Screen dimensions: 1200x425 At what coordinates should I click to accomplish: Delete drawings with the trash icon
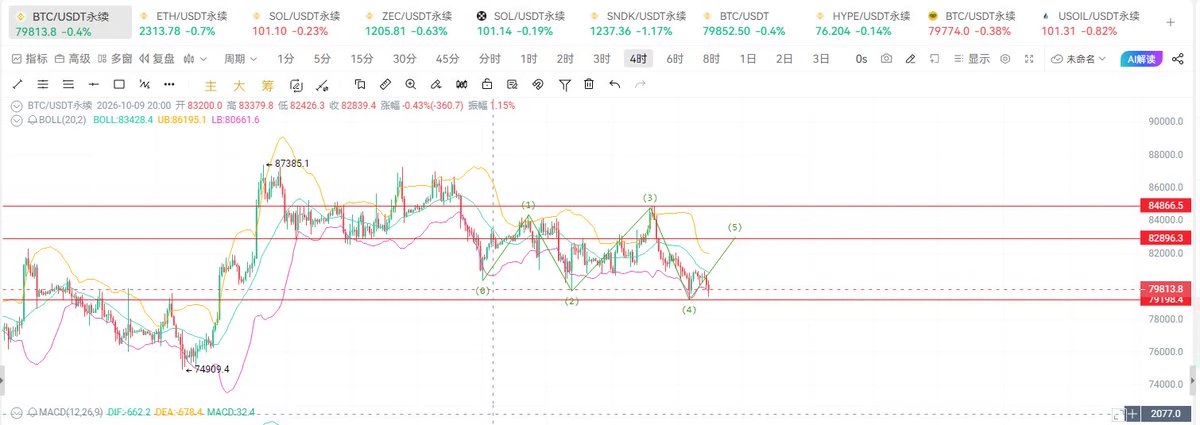(x=589, y=84)
